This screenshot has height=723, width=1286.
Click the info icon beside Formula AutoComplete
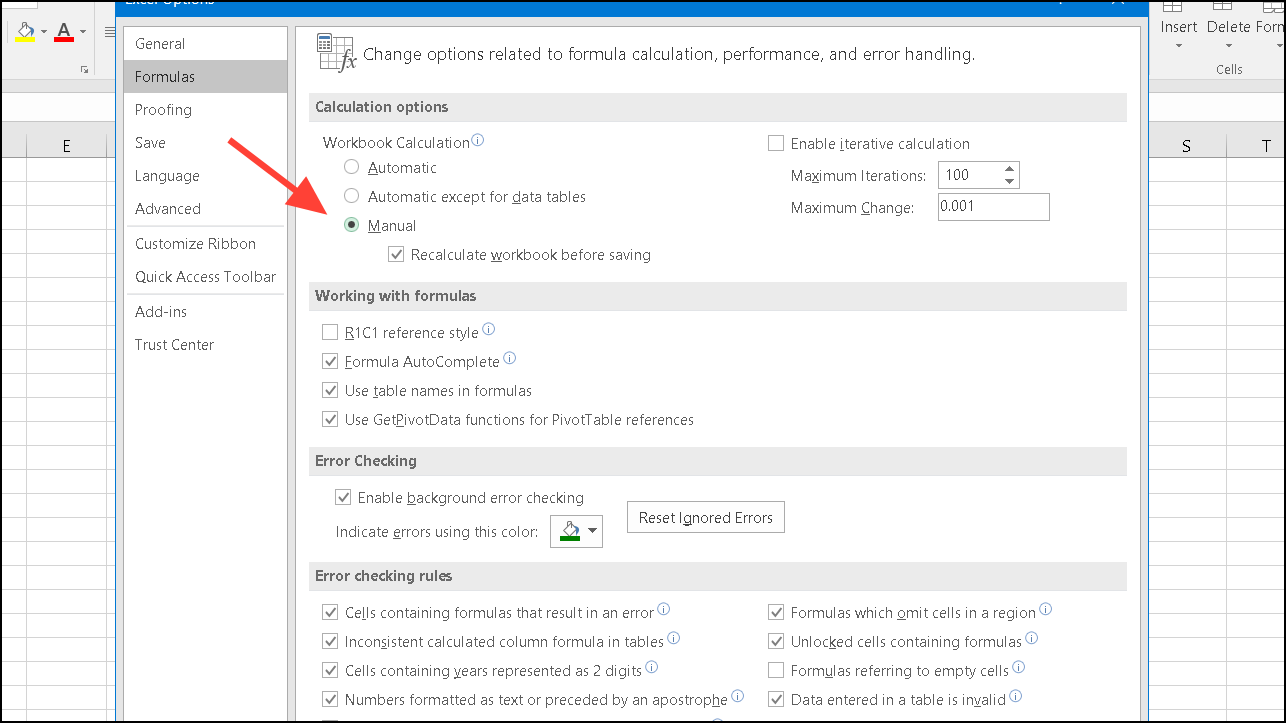[509, 357]
